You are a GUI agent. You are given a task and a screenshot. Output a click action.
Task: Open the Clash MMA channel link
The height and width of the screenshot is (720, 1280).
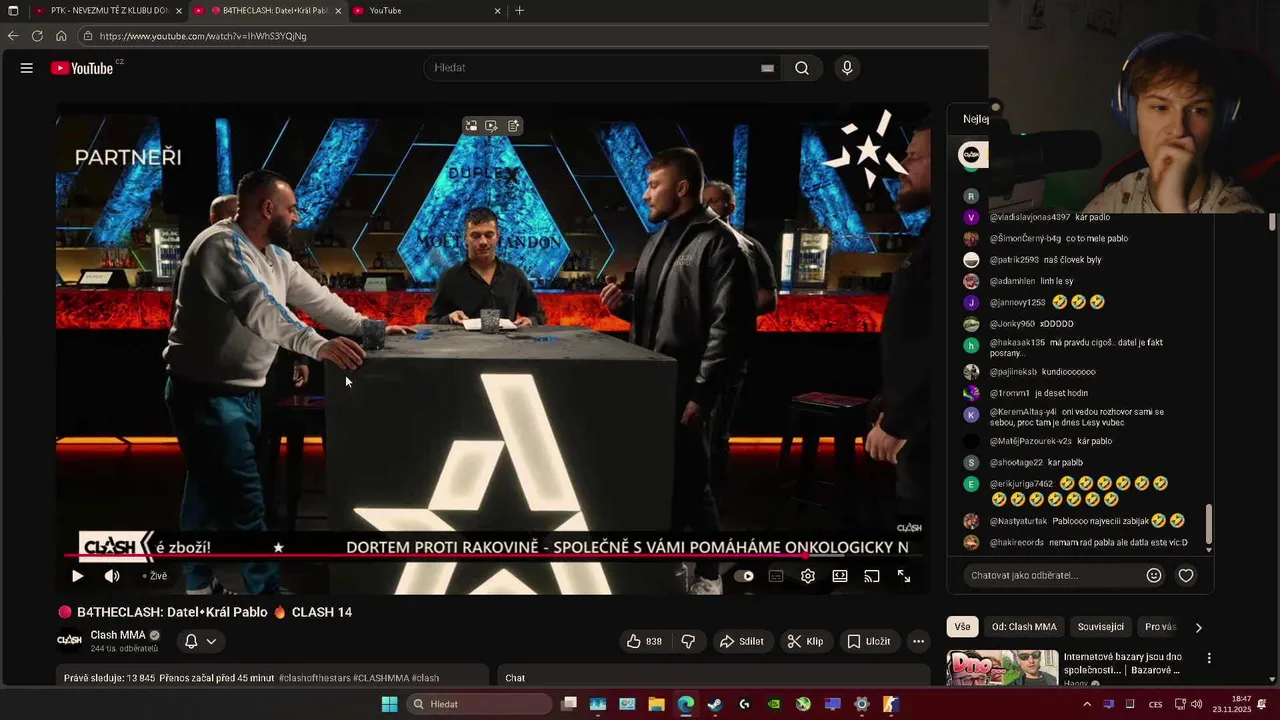coord(118,635)
